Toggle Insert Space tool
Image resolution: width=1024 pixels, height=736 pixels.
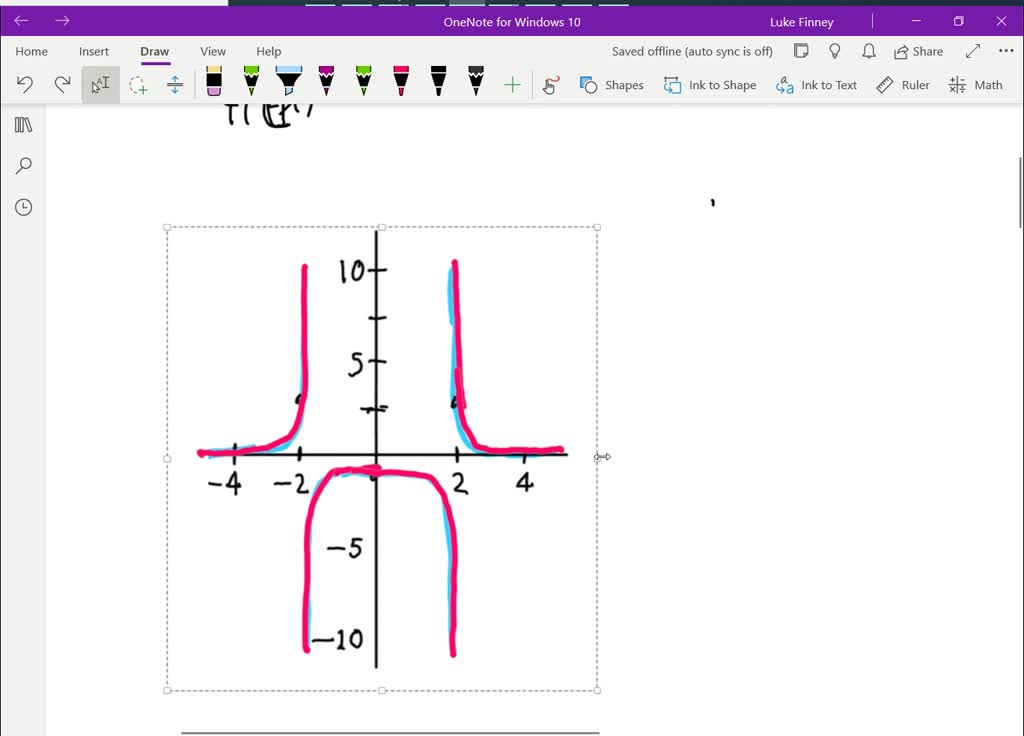click(175, 85)
